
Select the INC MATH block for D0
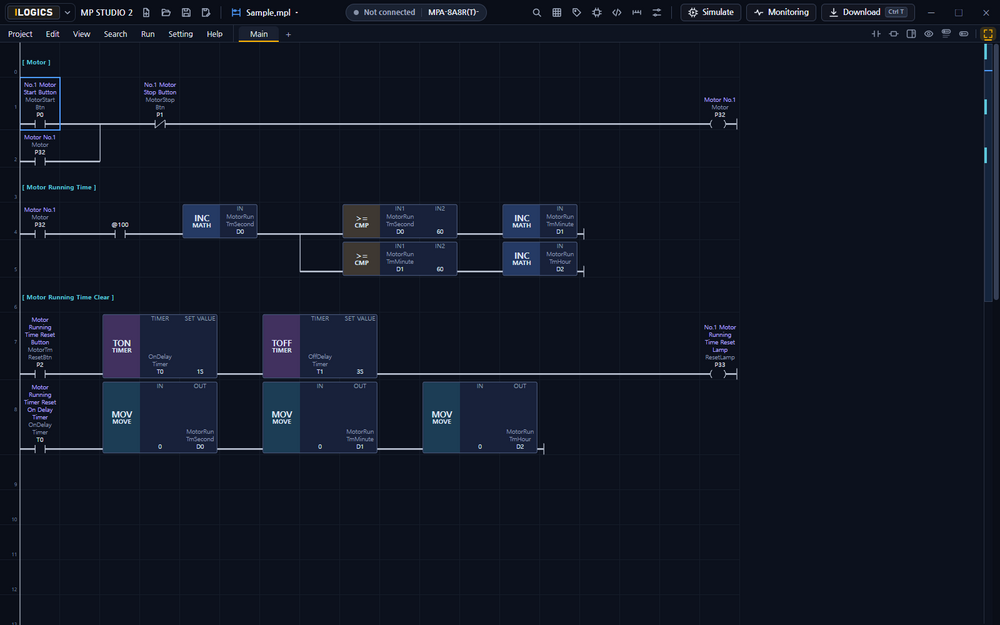220,221
